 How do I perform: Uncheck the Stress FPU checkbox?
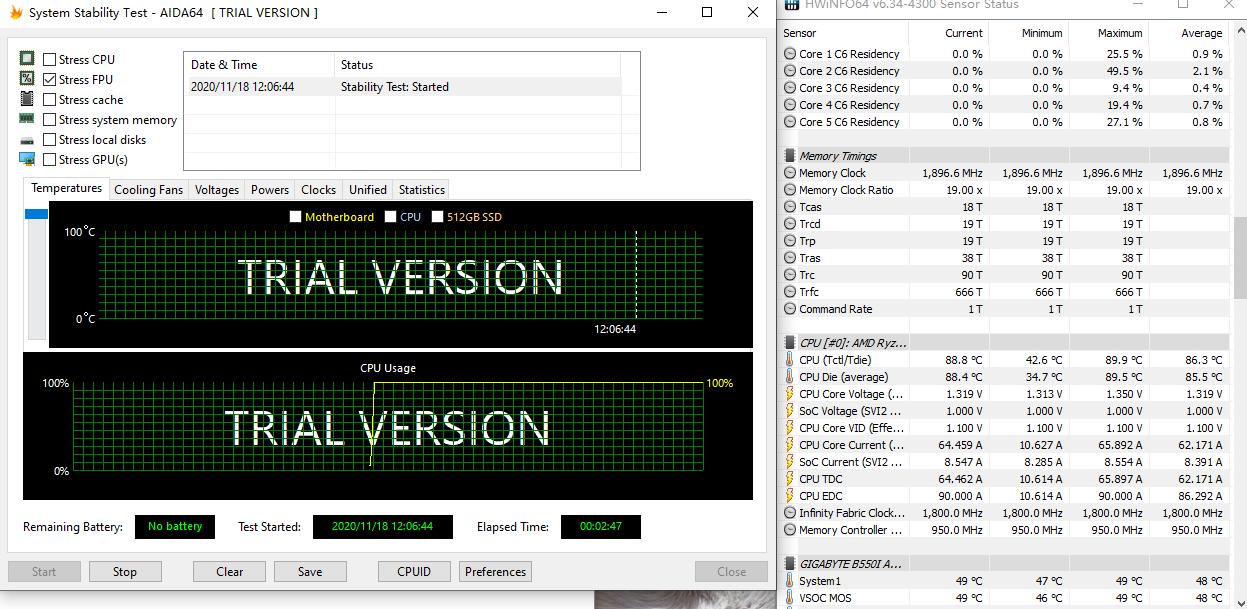pyautogui.click(x=50, y=80)
